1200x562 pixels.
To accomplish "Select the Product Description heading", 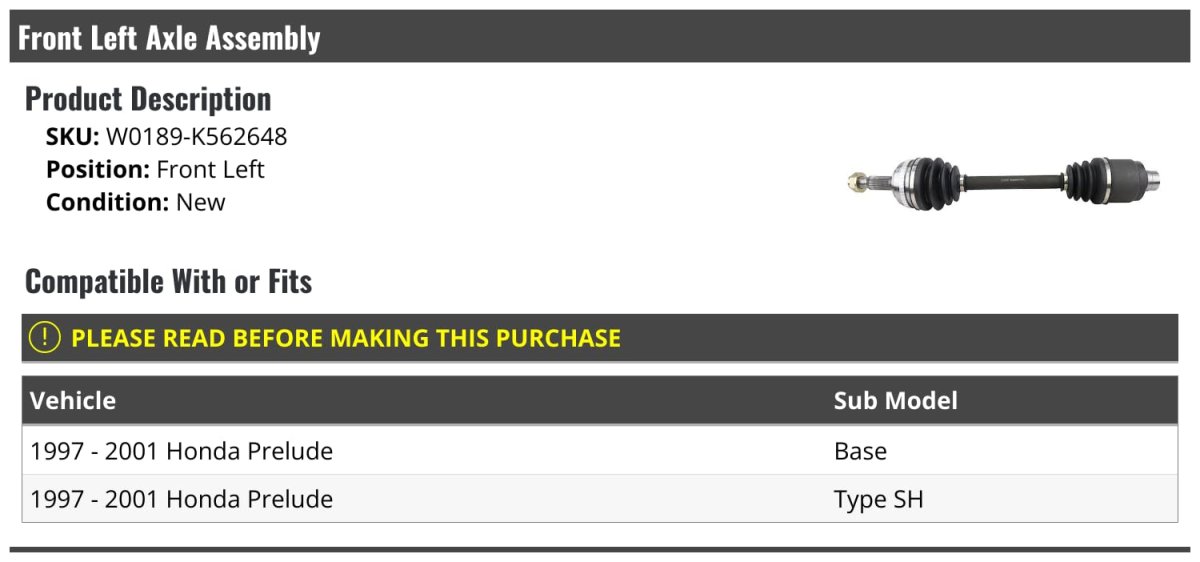I will pyautogui.click(x=148, y=99).
